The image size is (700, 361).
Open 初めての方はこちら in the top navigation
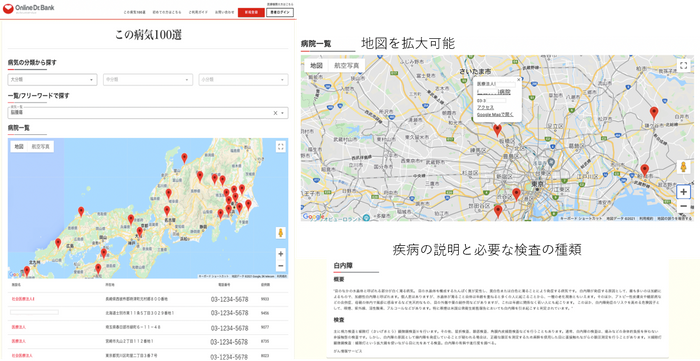pyautogui.click(x=167, y=12)
